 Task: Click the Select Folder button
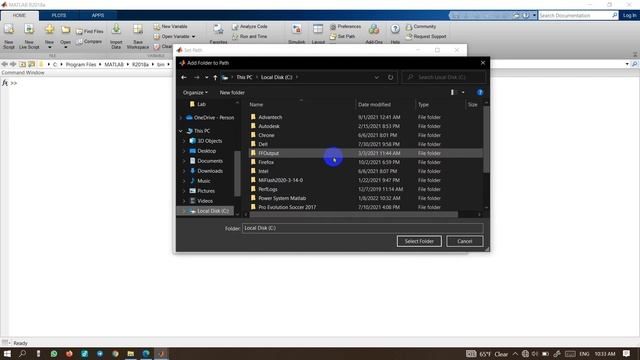point(419,241)
